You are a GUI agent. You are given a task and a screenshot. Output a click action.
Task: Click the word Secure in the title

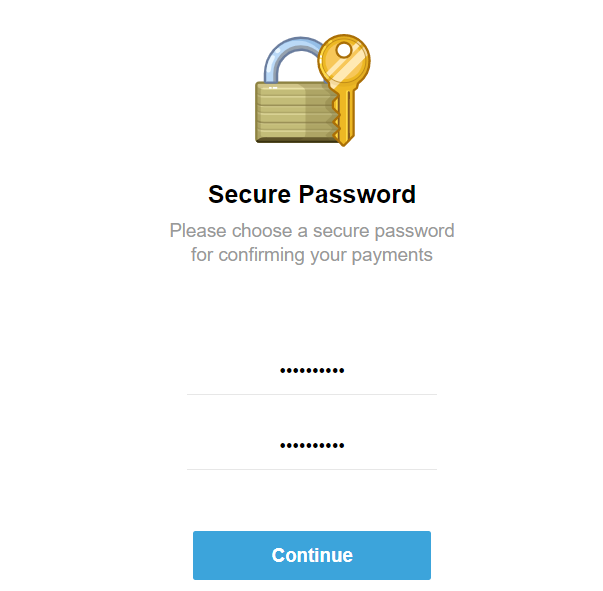click(249, 194)
